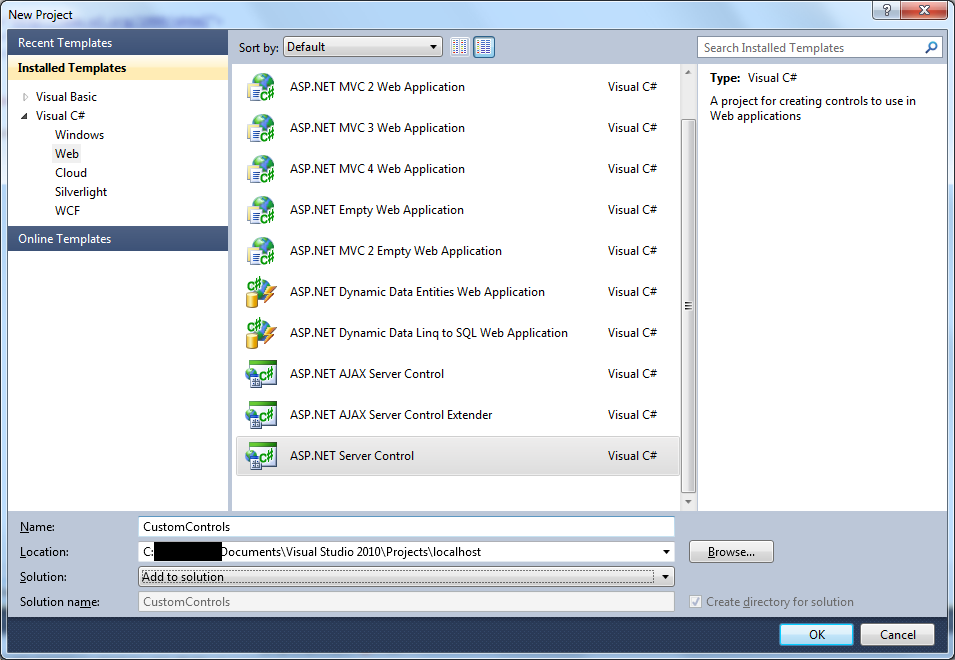Close the New Project dialog
Screen dimensions: 955x660
point(923,10)
